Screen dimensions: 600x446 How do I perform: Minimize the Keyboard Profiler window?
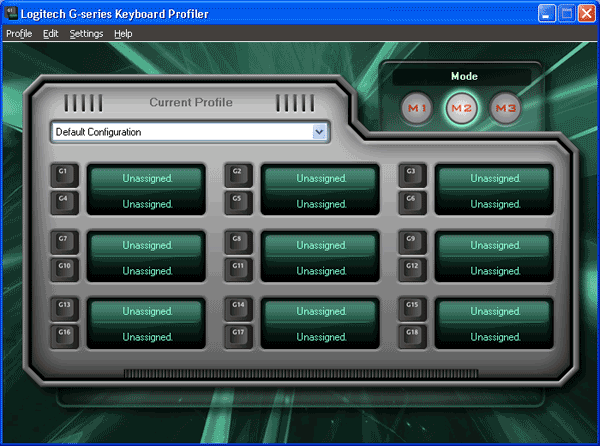point(546,14)
